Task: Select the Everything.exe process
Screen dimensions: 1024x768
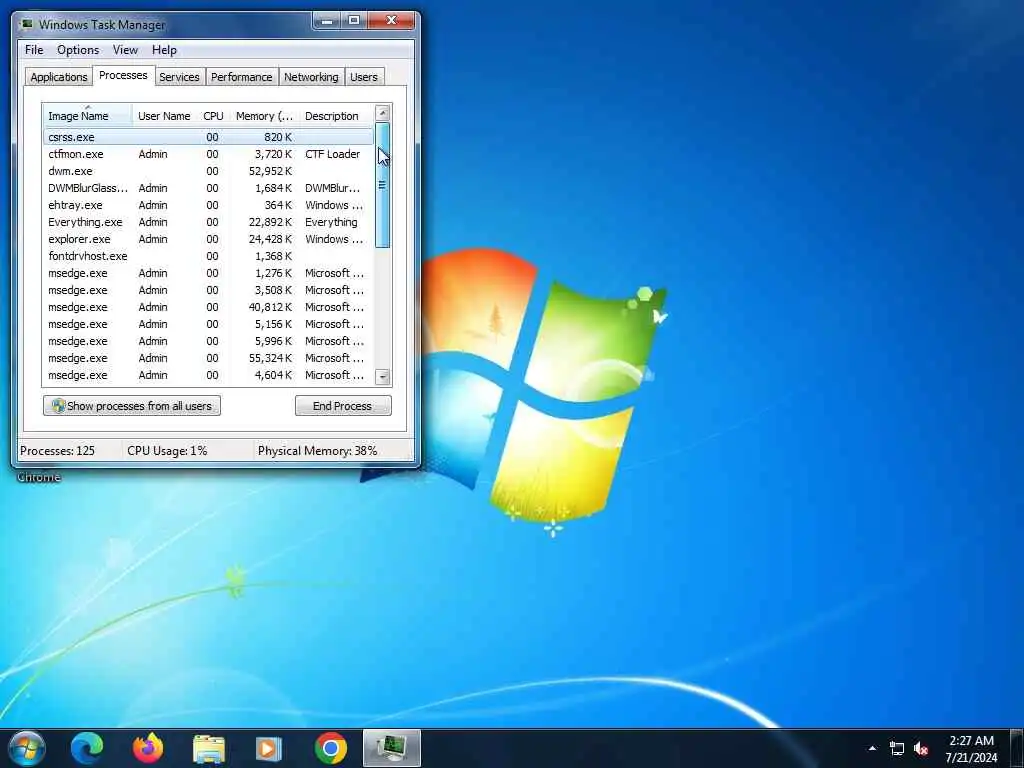Action: click(x=208, y=222)
